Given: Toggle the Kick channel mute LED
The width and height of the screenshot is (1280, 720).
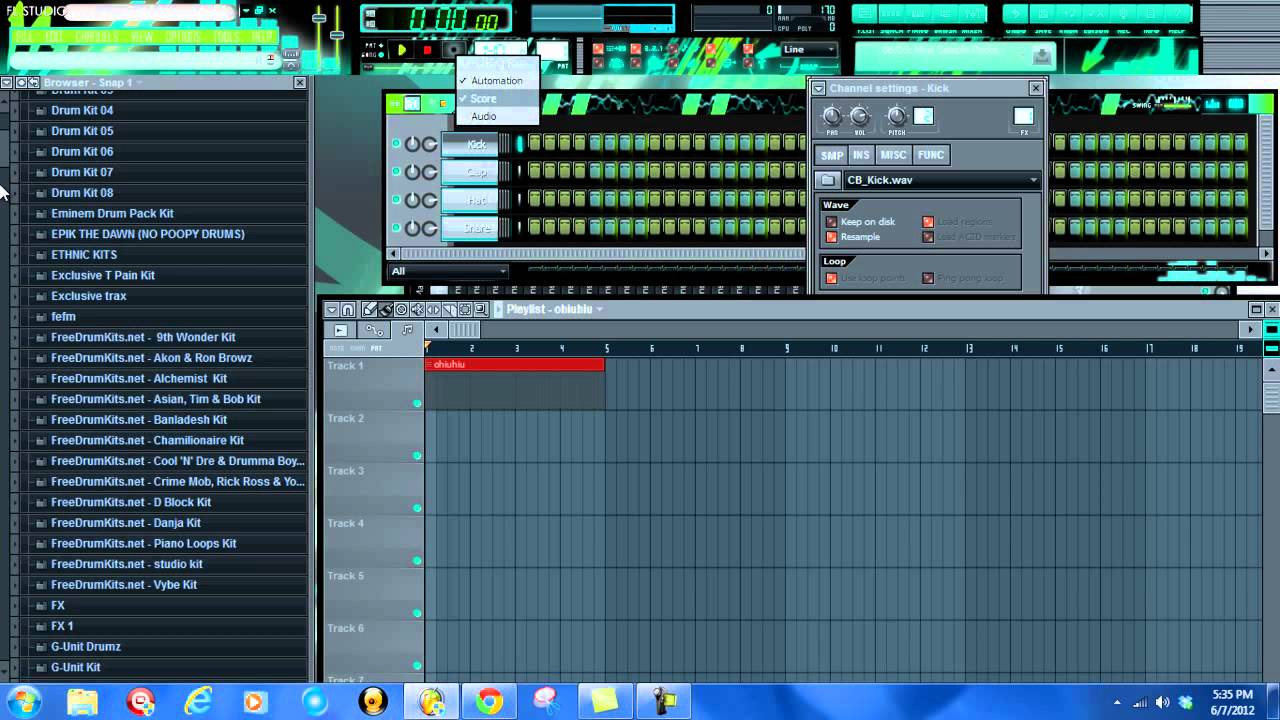Looking at the screenshot, I should point(396,144).
